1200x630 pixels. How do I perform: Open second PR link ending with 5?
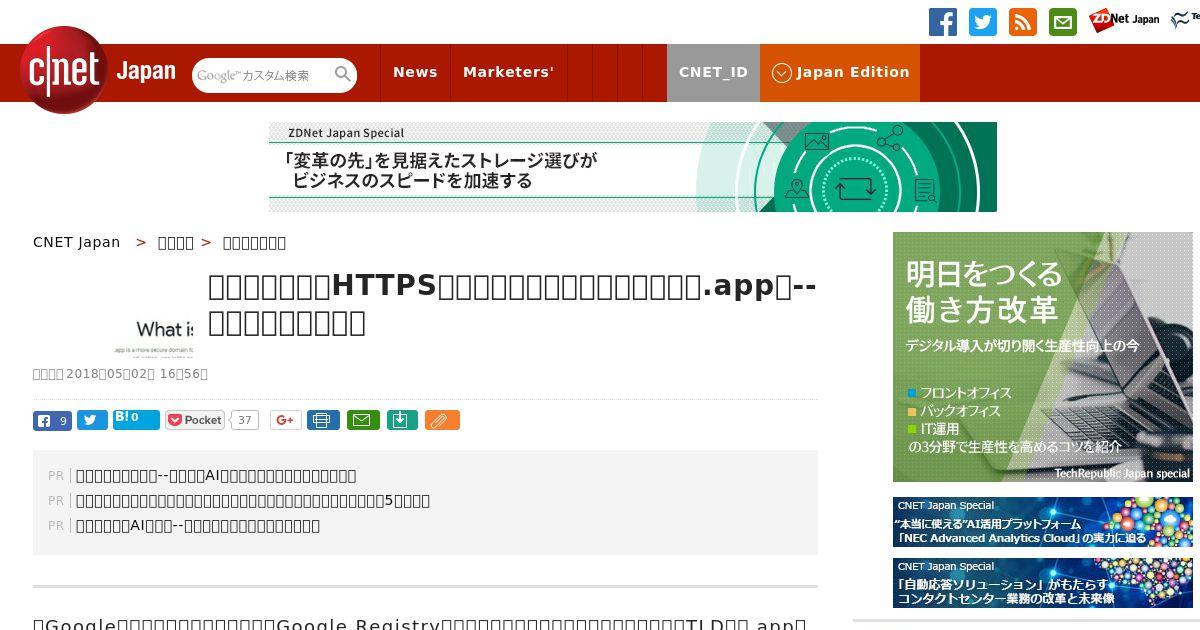pyautogui.click(x=253, y=501)
